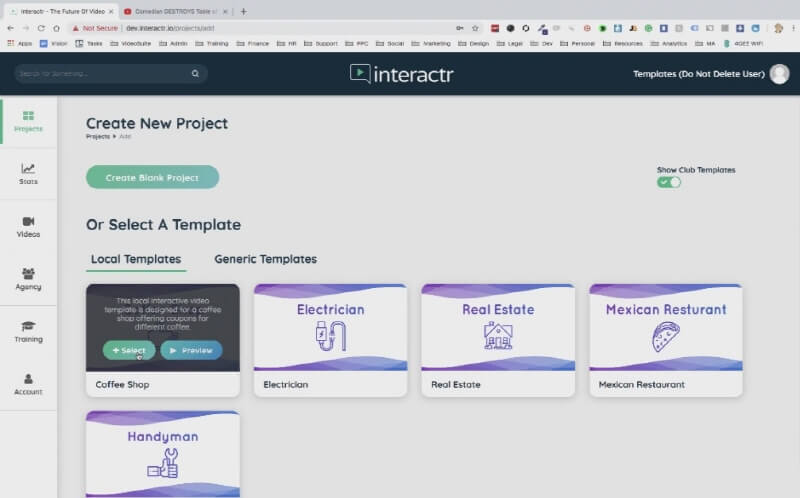
Task: Open the Stats sidebar section
Action: pos(28,174)
